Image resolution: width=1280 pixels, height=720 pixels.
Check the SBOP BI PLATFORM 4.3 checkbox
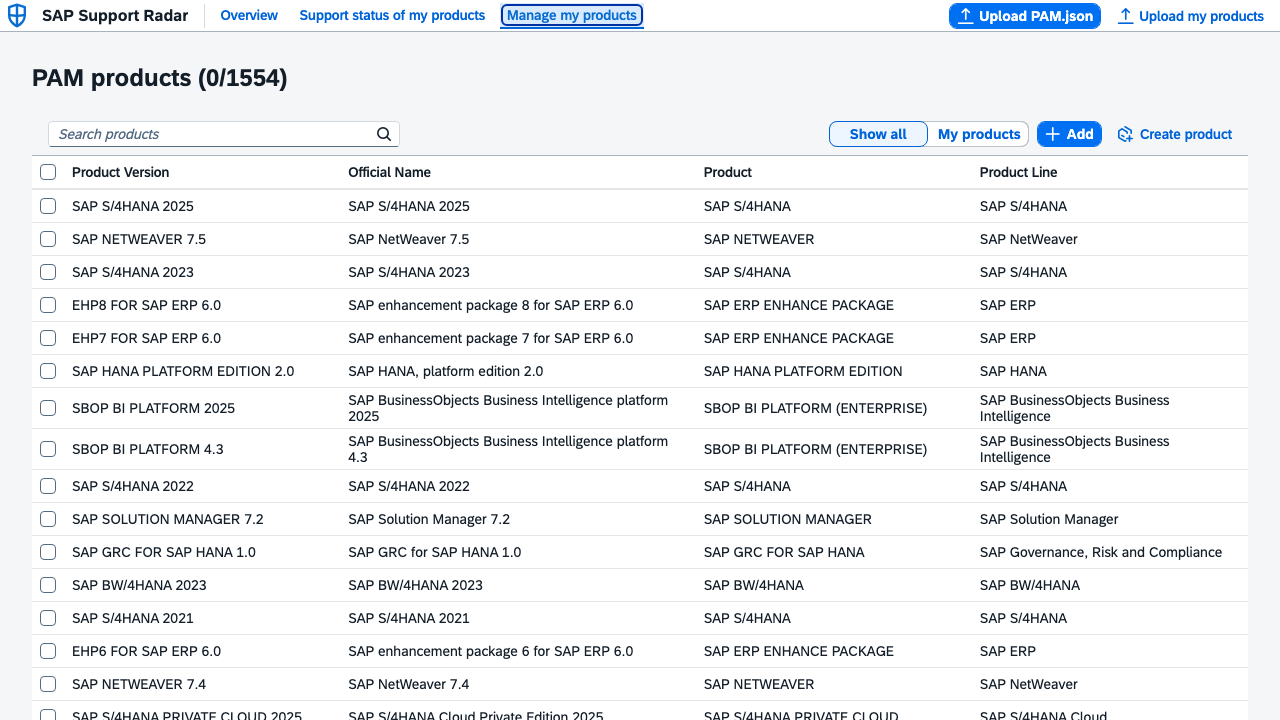(x=48, y=449)
